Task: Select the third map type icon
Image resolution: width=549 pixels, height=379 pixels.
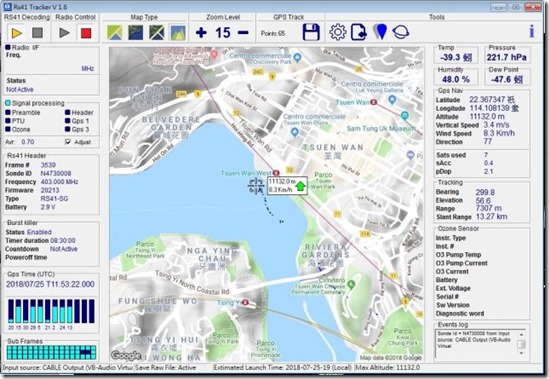Action: pyautogui.click(x=157, y=33)
